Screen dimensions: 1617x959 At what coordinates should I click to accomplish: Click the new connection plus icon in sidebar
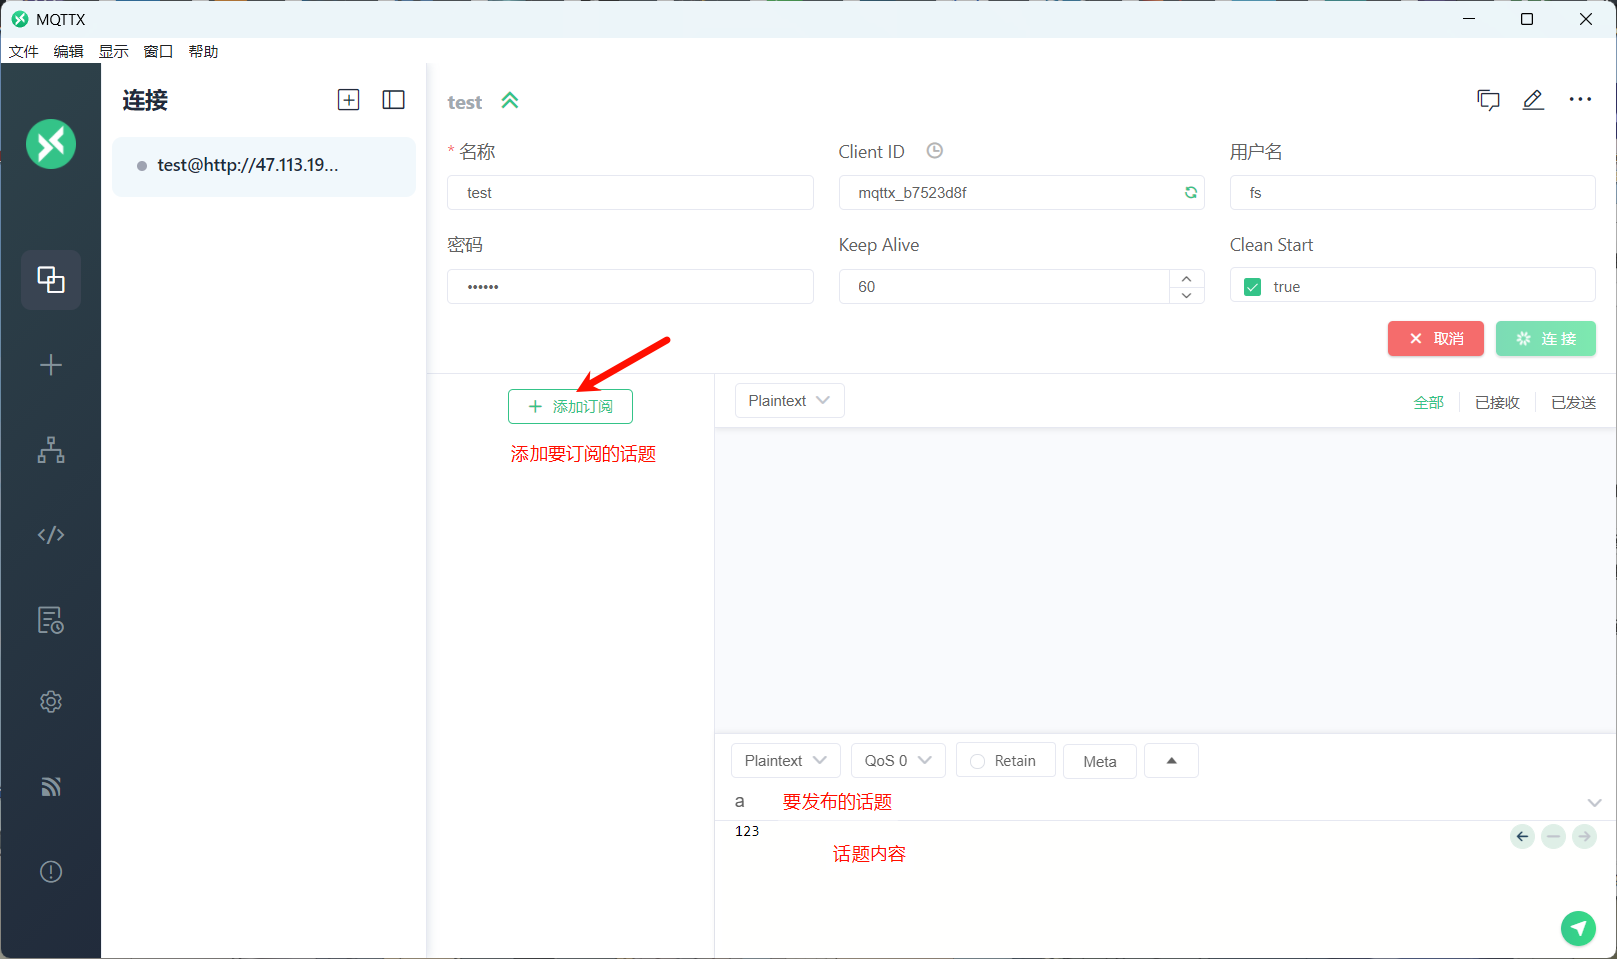[x=51, y=365]
